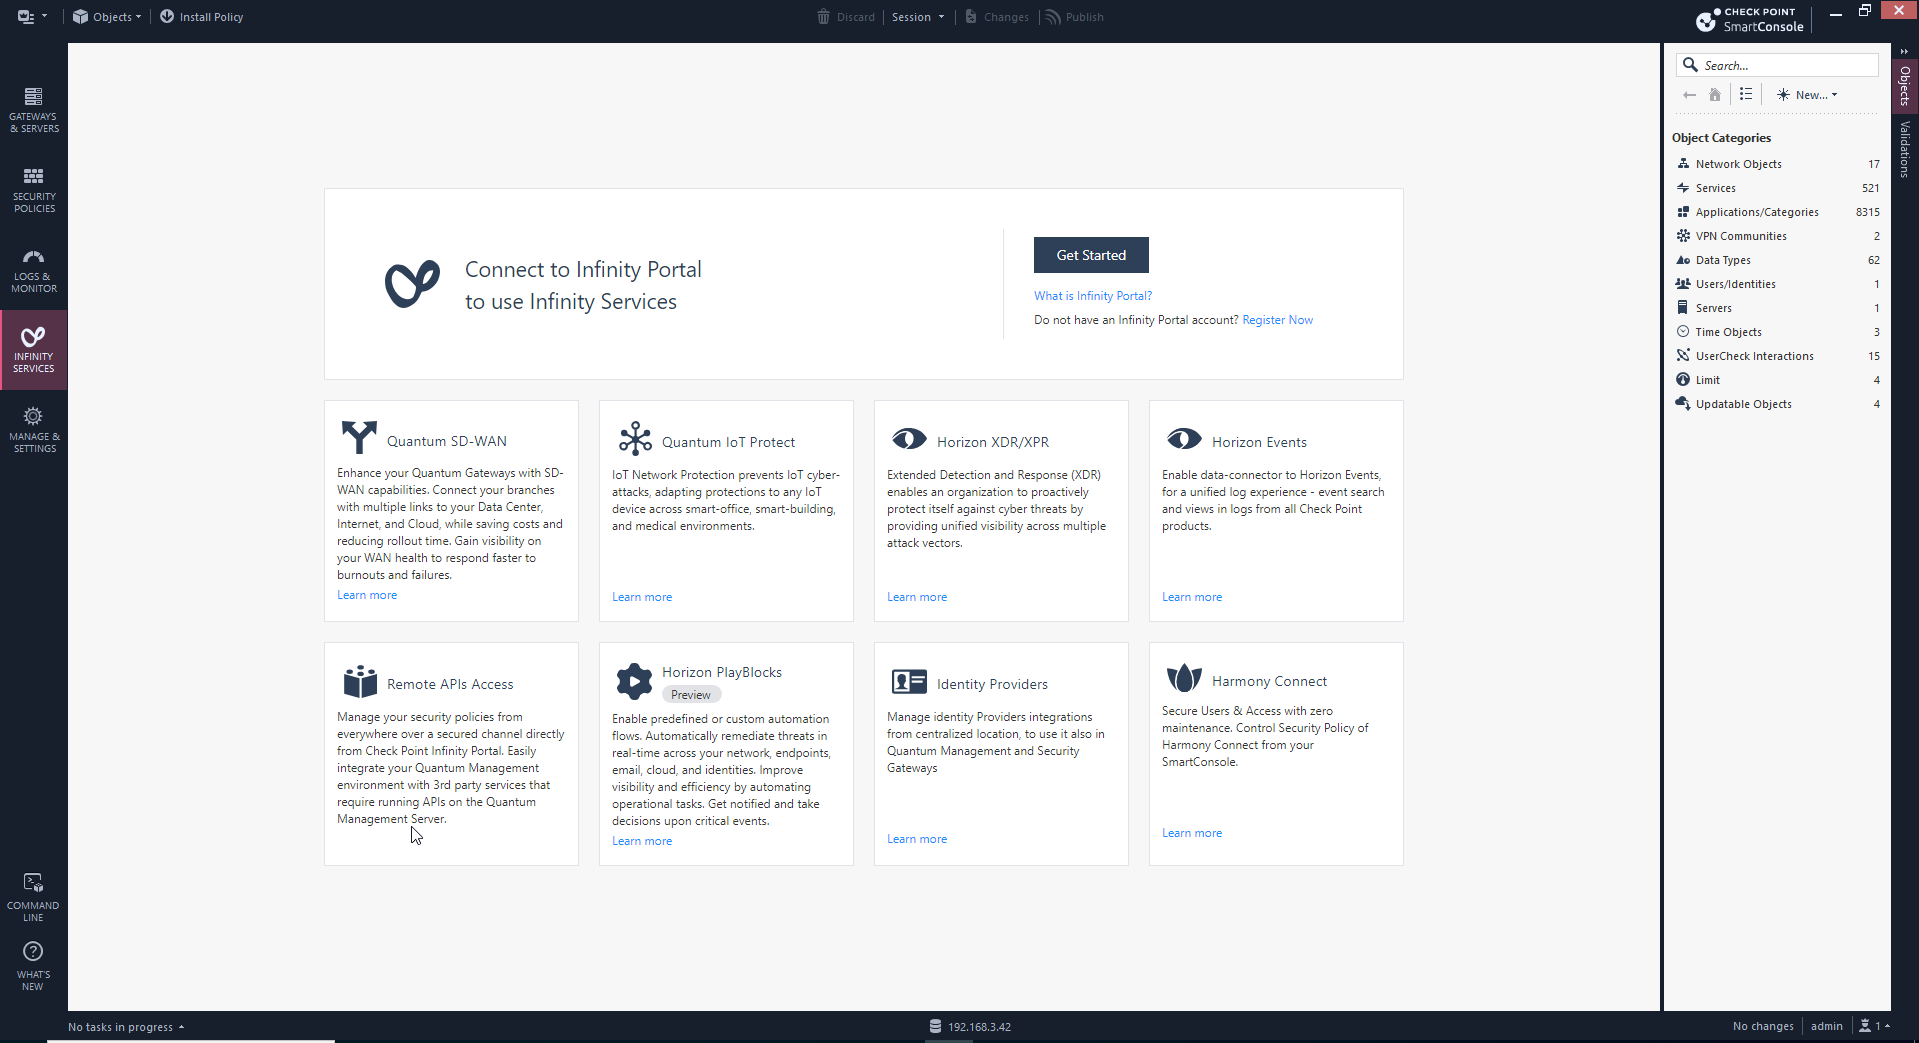
Task: Expand the connected sessions indicator
Action: (1874, 1026)
